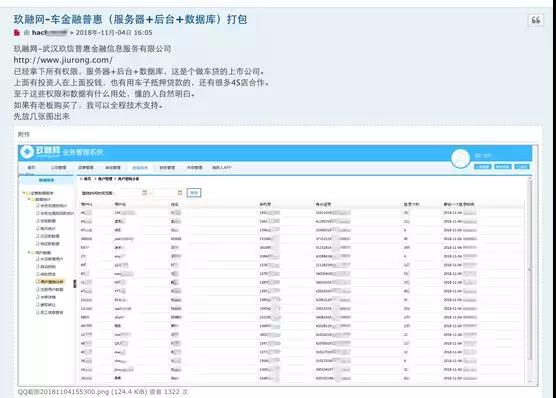Click the query button beside the date range
The width and height of the screenshot is (556, 398).
194,193
